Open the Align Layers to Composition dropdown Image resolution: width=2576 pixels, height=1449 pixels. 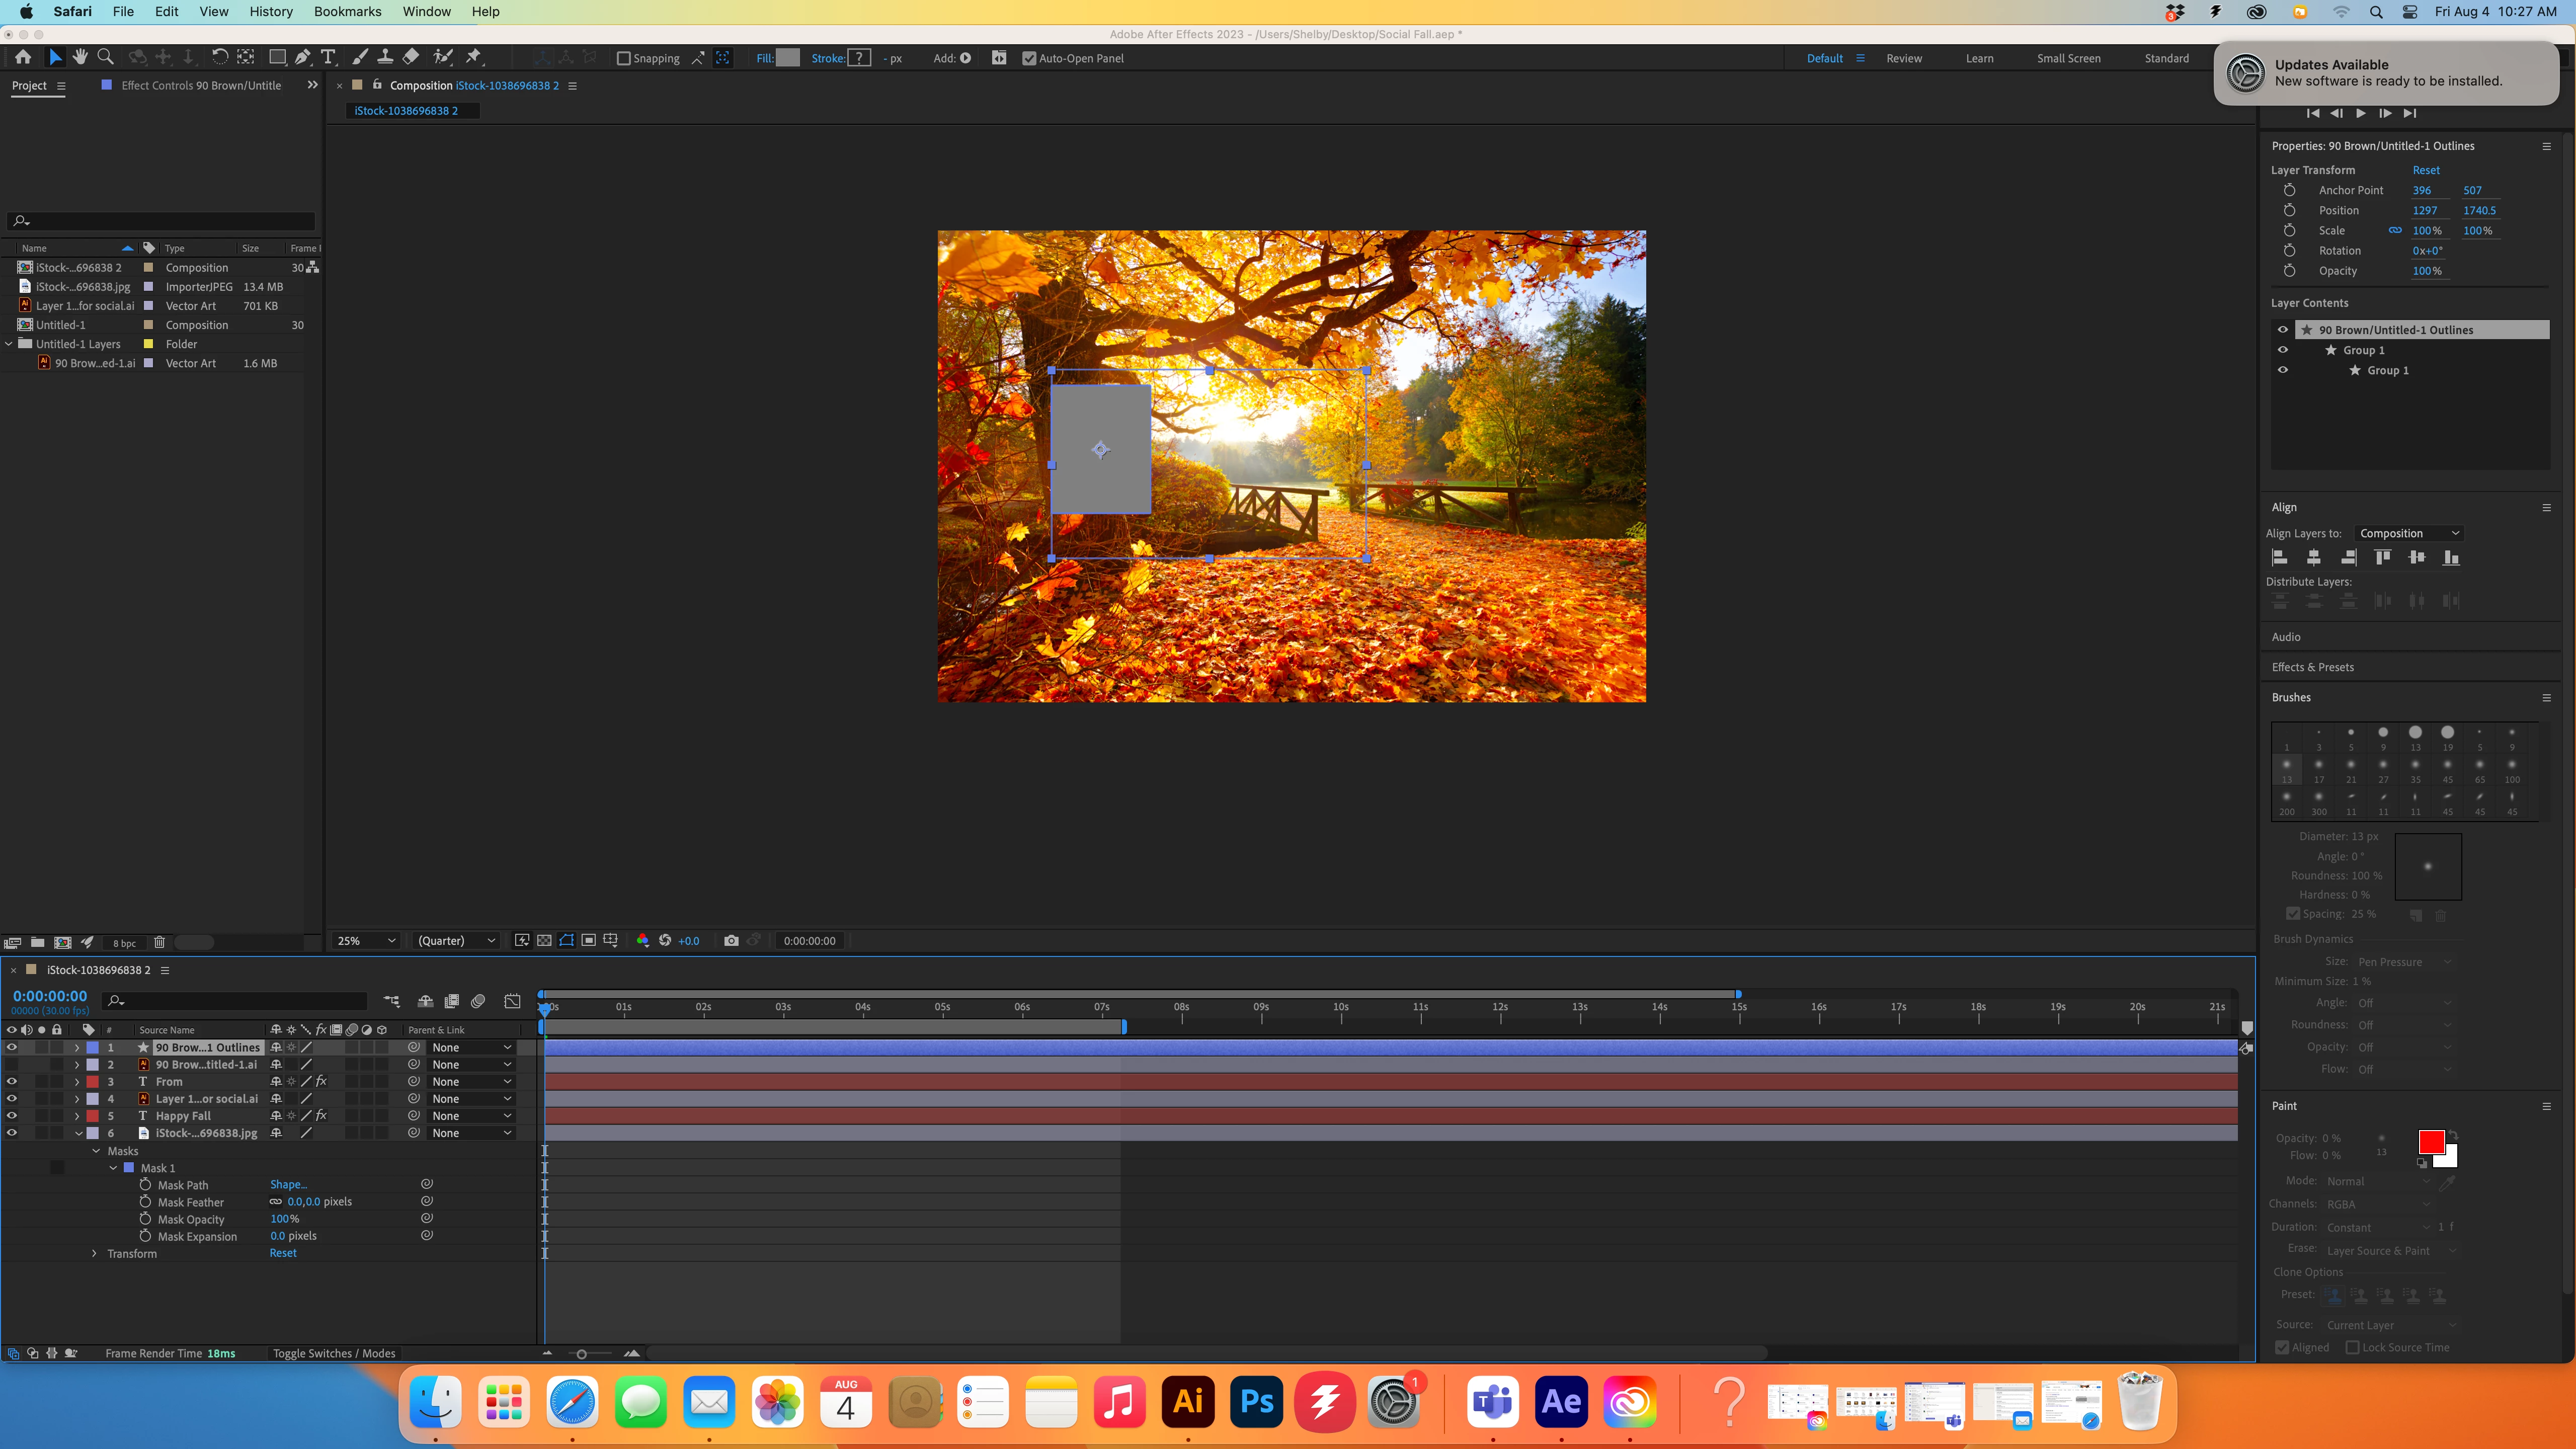(x=2408, y=533)
